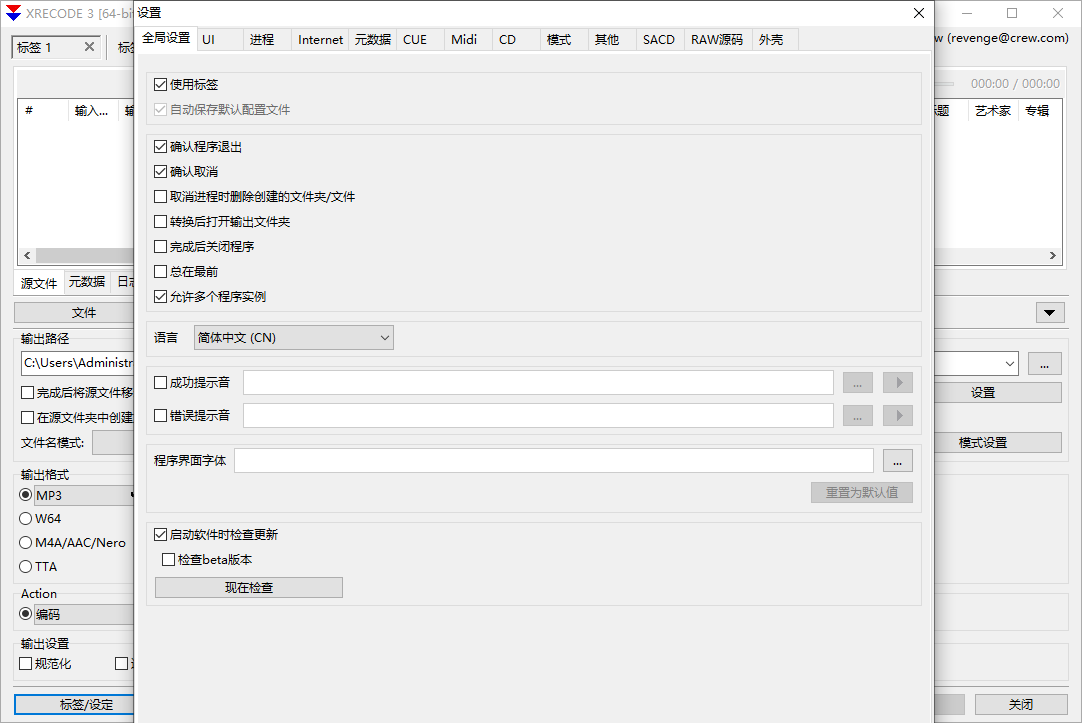This screenshot has width=1082, height=723.
Task: Open the SACD settings tab
Action: point(658,39)
